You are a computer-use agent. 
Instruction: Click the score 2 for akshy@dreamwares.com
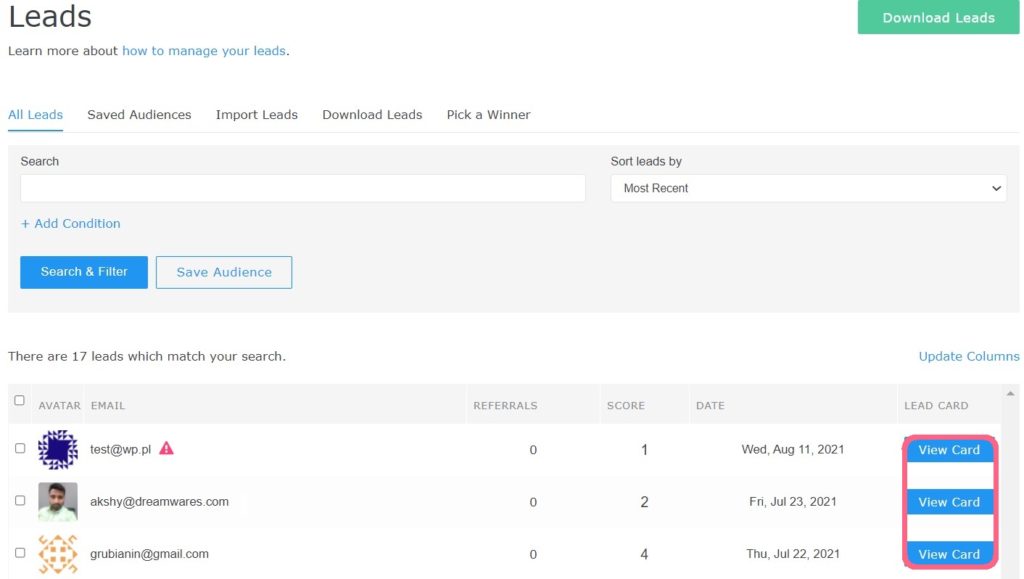pos(644,502)
